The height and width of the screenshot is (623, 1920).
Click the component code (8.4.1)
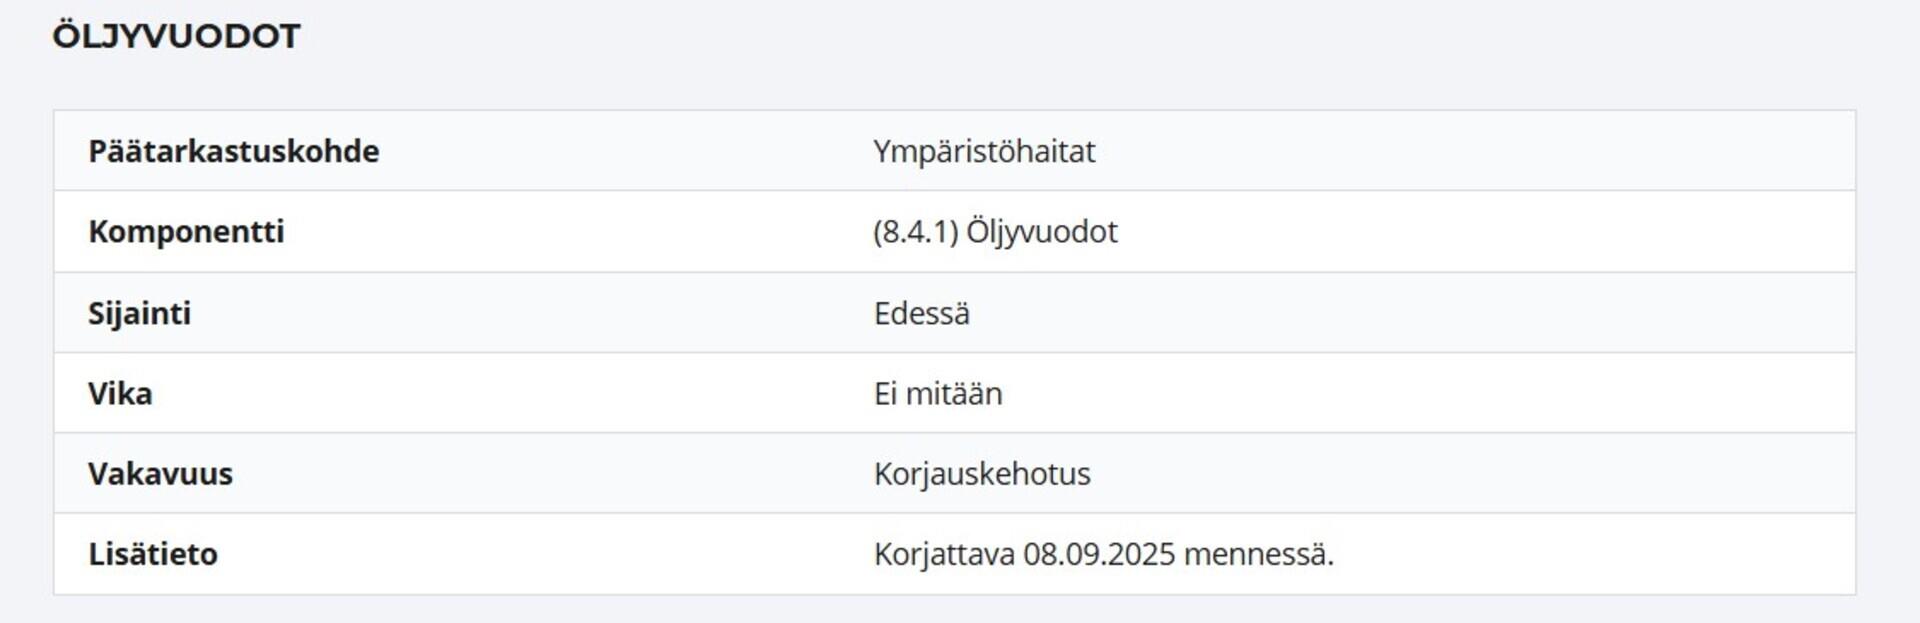(x=915, y=232)
